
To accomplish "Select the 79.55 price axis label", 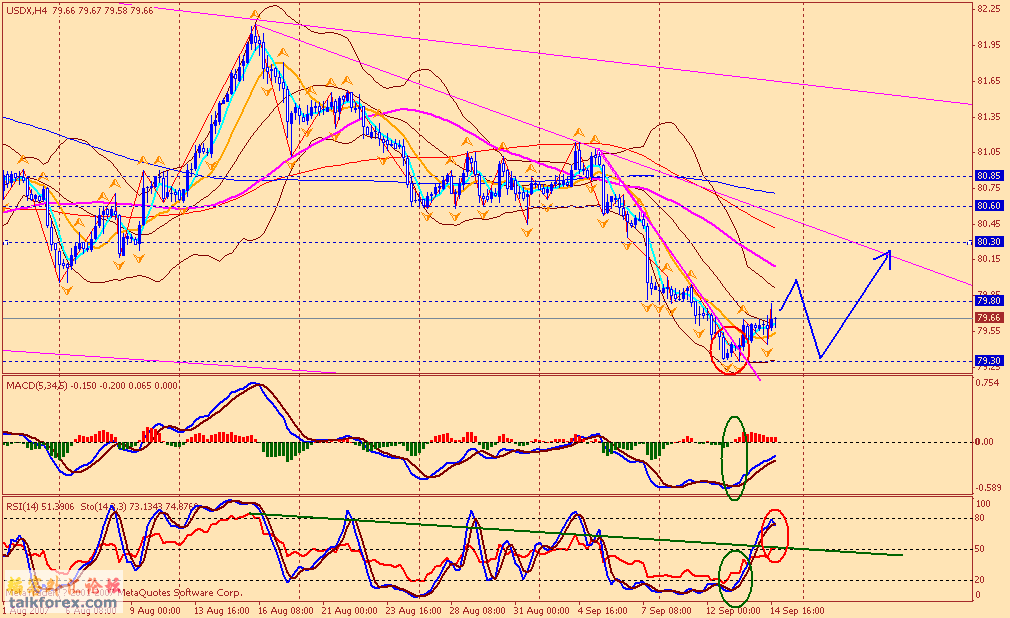I will [x=988, y=331].
